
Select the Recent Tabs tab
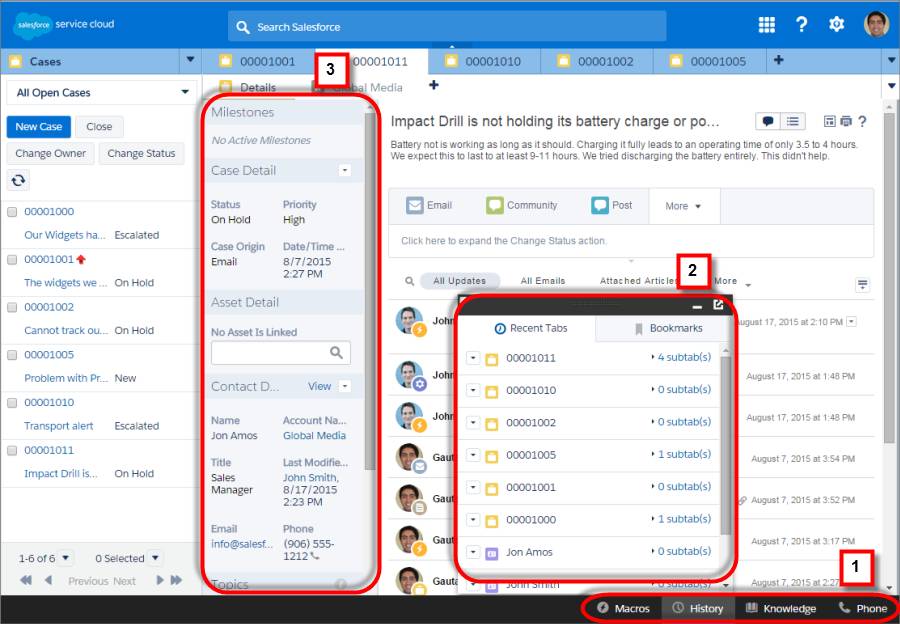[x=530, y=328]
